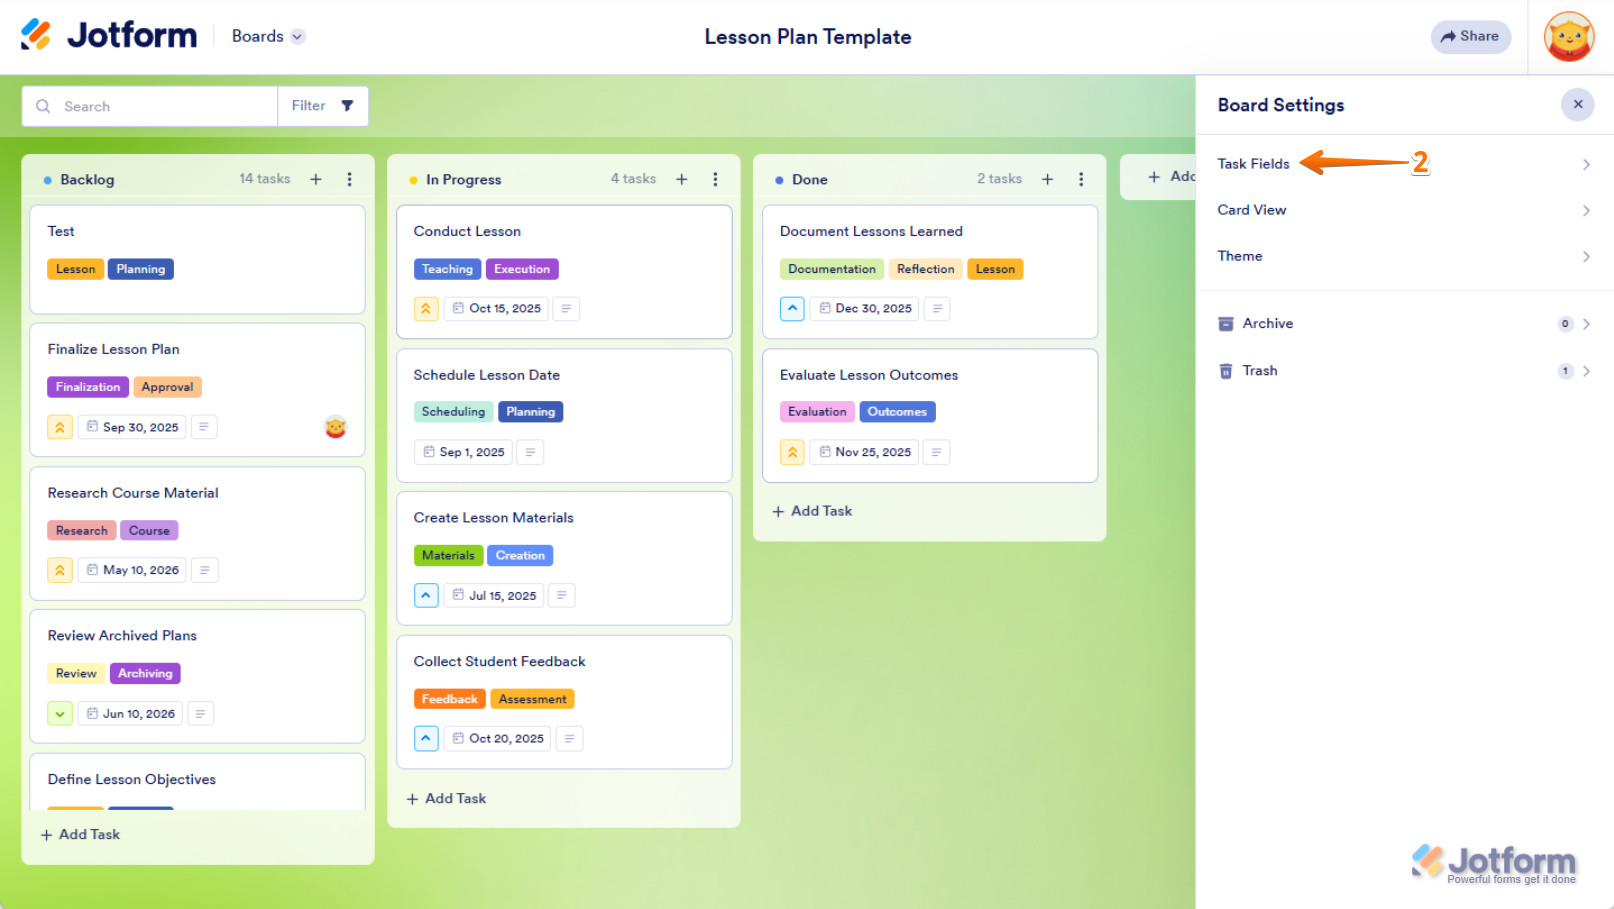Open the In Progress column options menu
The width and height of the screenshot is (1614, 909).
tap(715, 179)
